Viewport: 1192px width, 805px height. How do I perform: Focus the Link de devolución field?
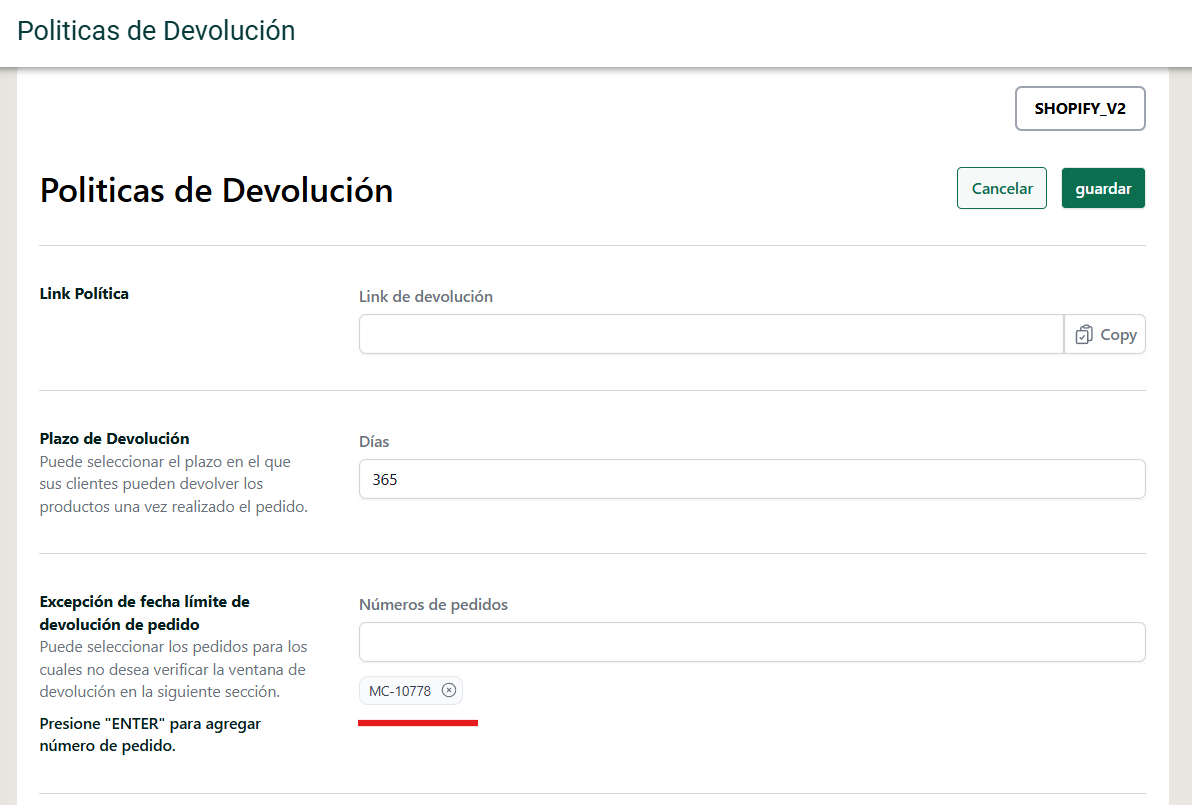[x=710, y=334]
